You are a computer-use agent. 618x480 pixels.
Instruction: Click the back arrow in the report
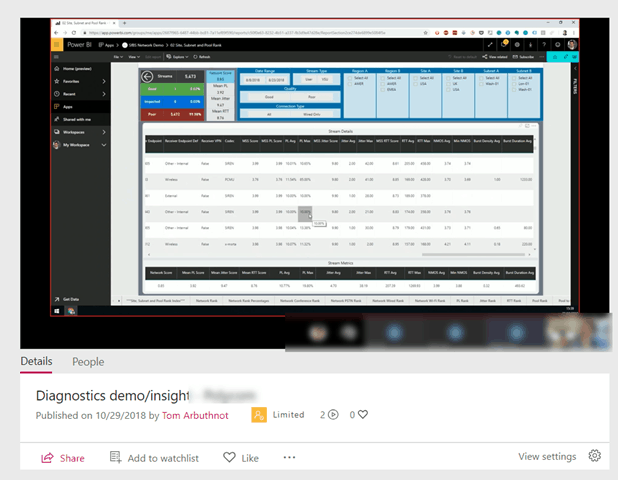point(147,76)
